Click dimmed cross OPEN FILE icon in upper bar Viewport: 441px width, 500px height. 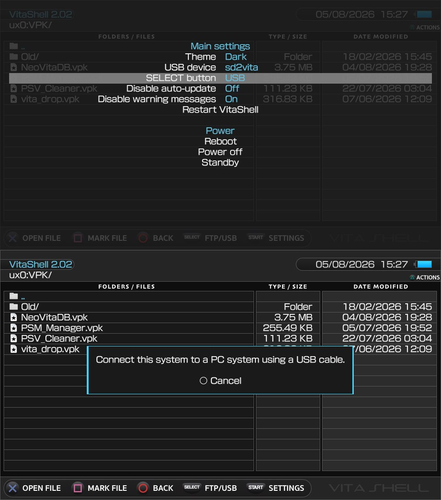click(13, 238)
